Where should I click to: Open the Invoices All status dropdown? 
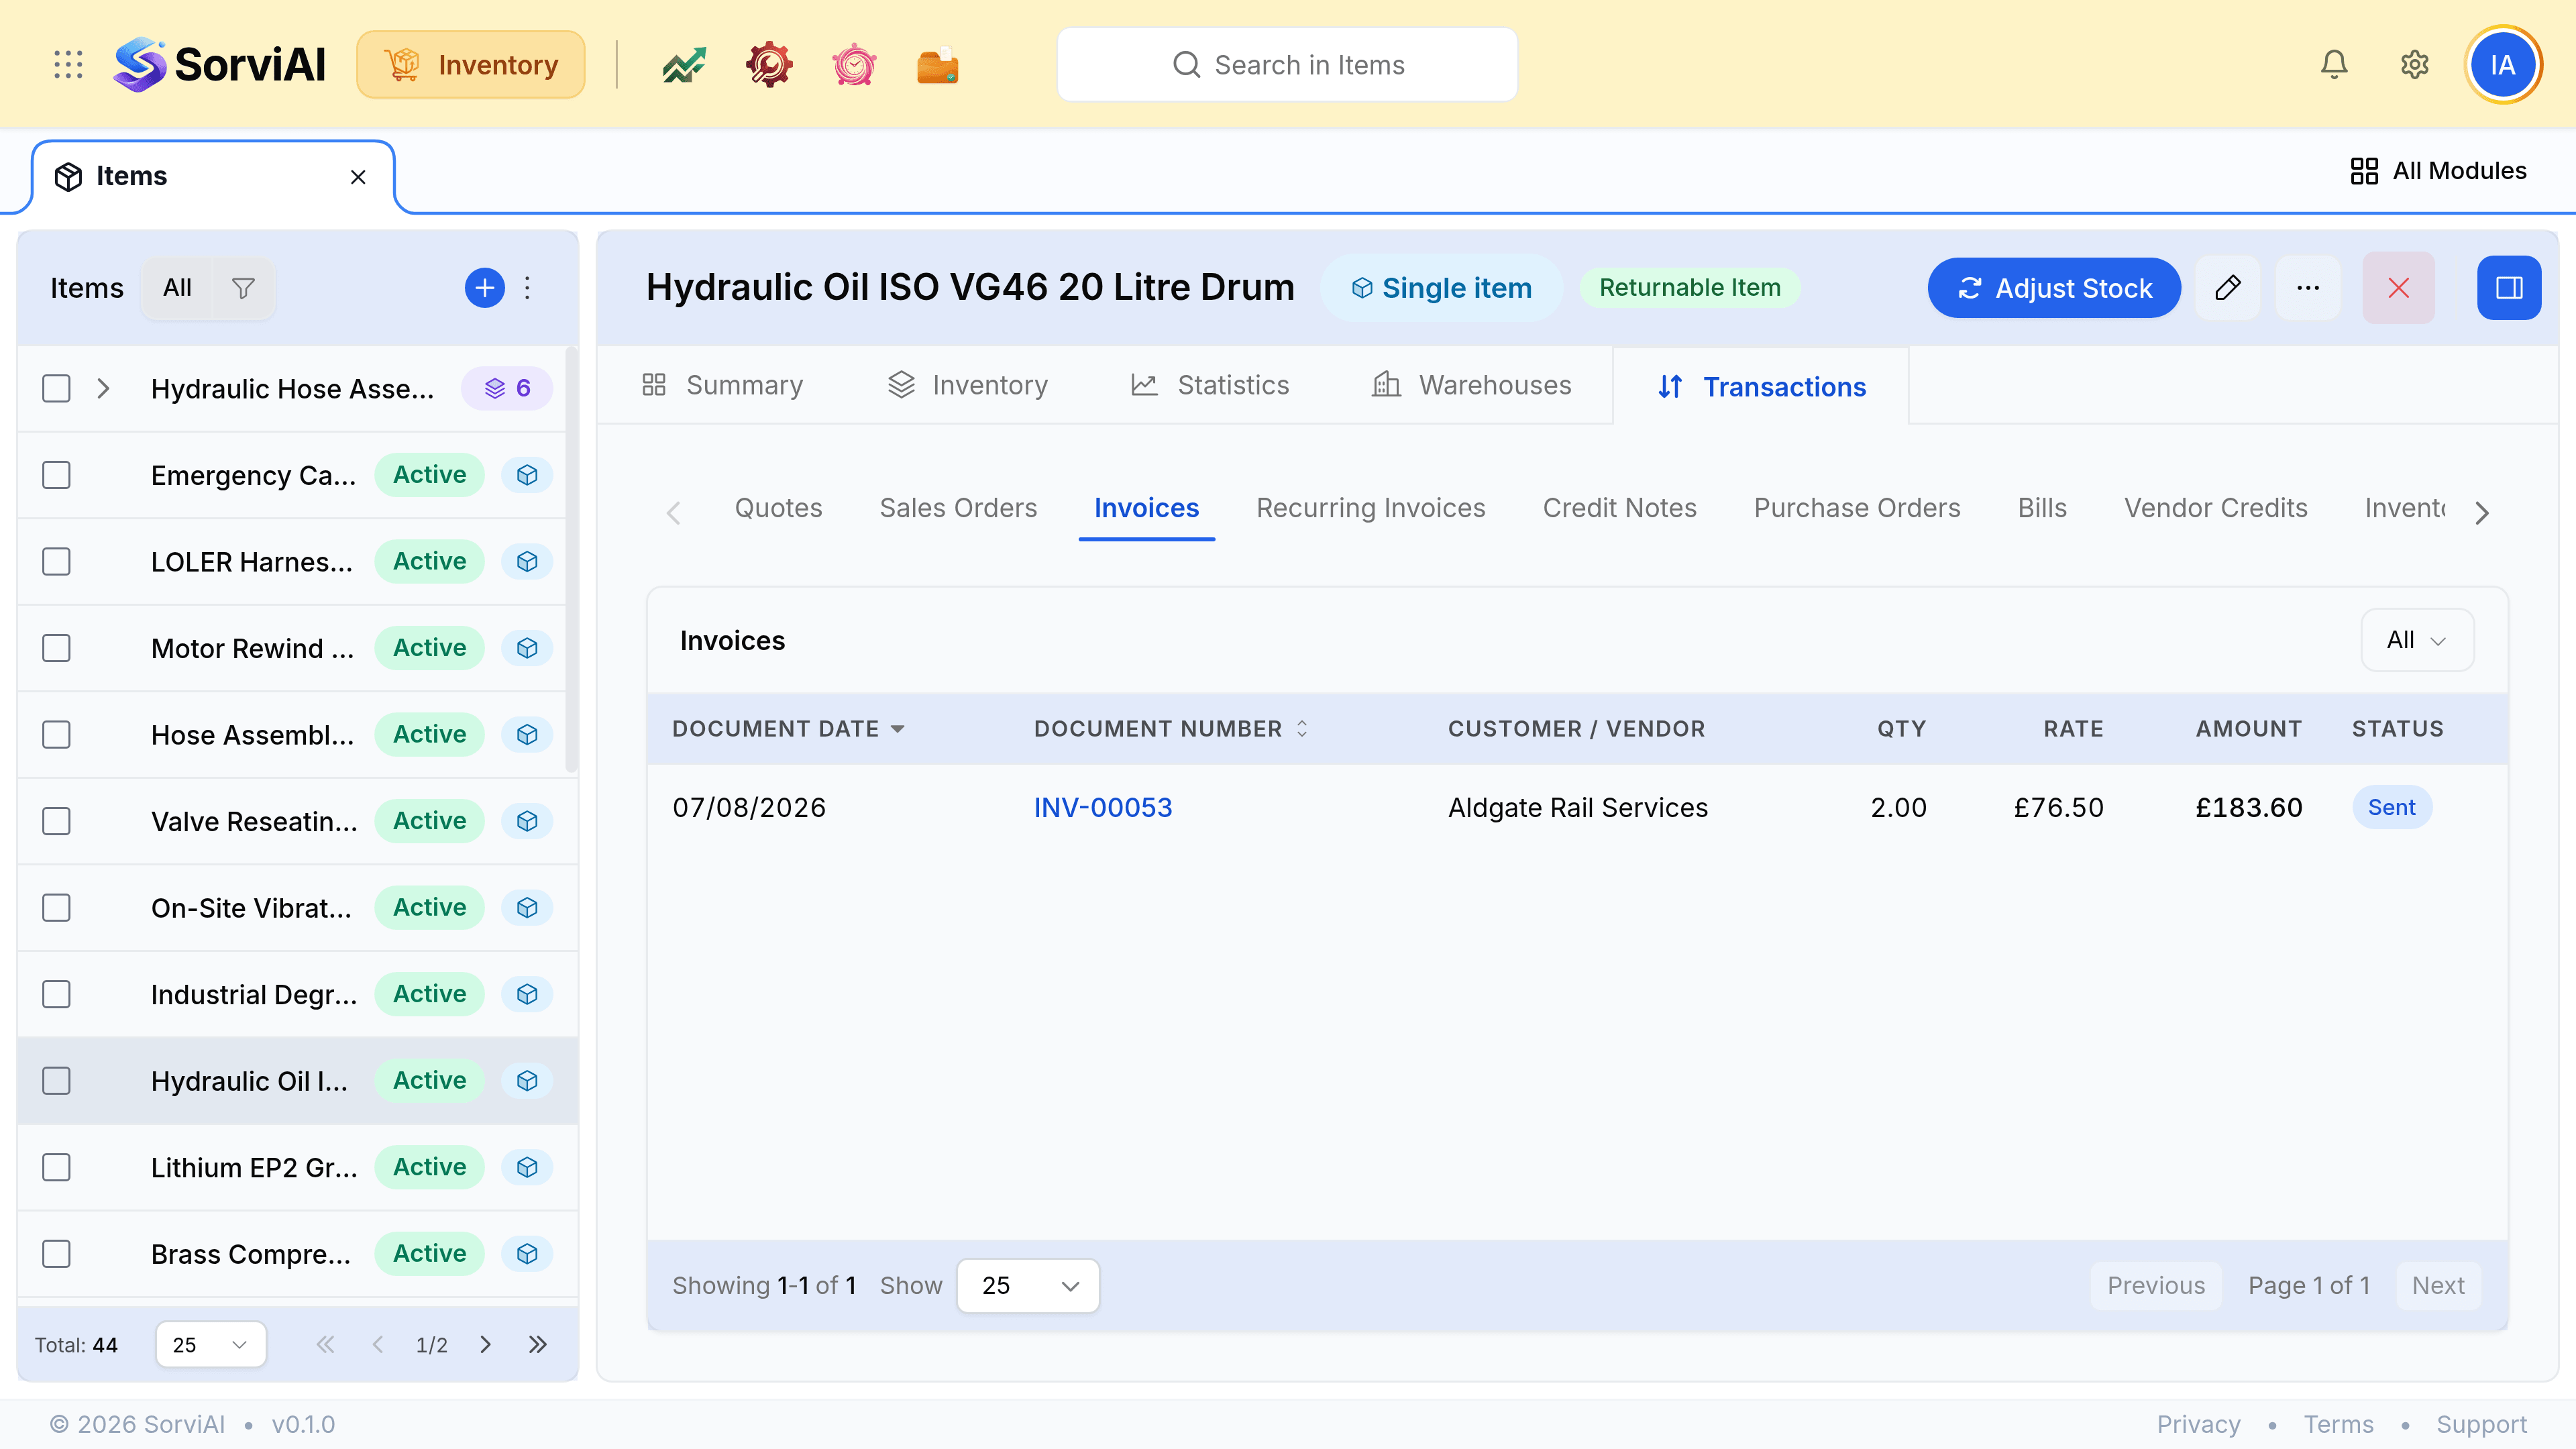pyautogui.click(x=2417, y=640)
